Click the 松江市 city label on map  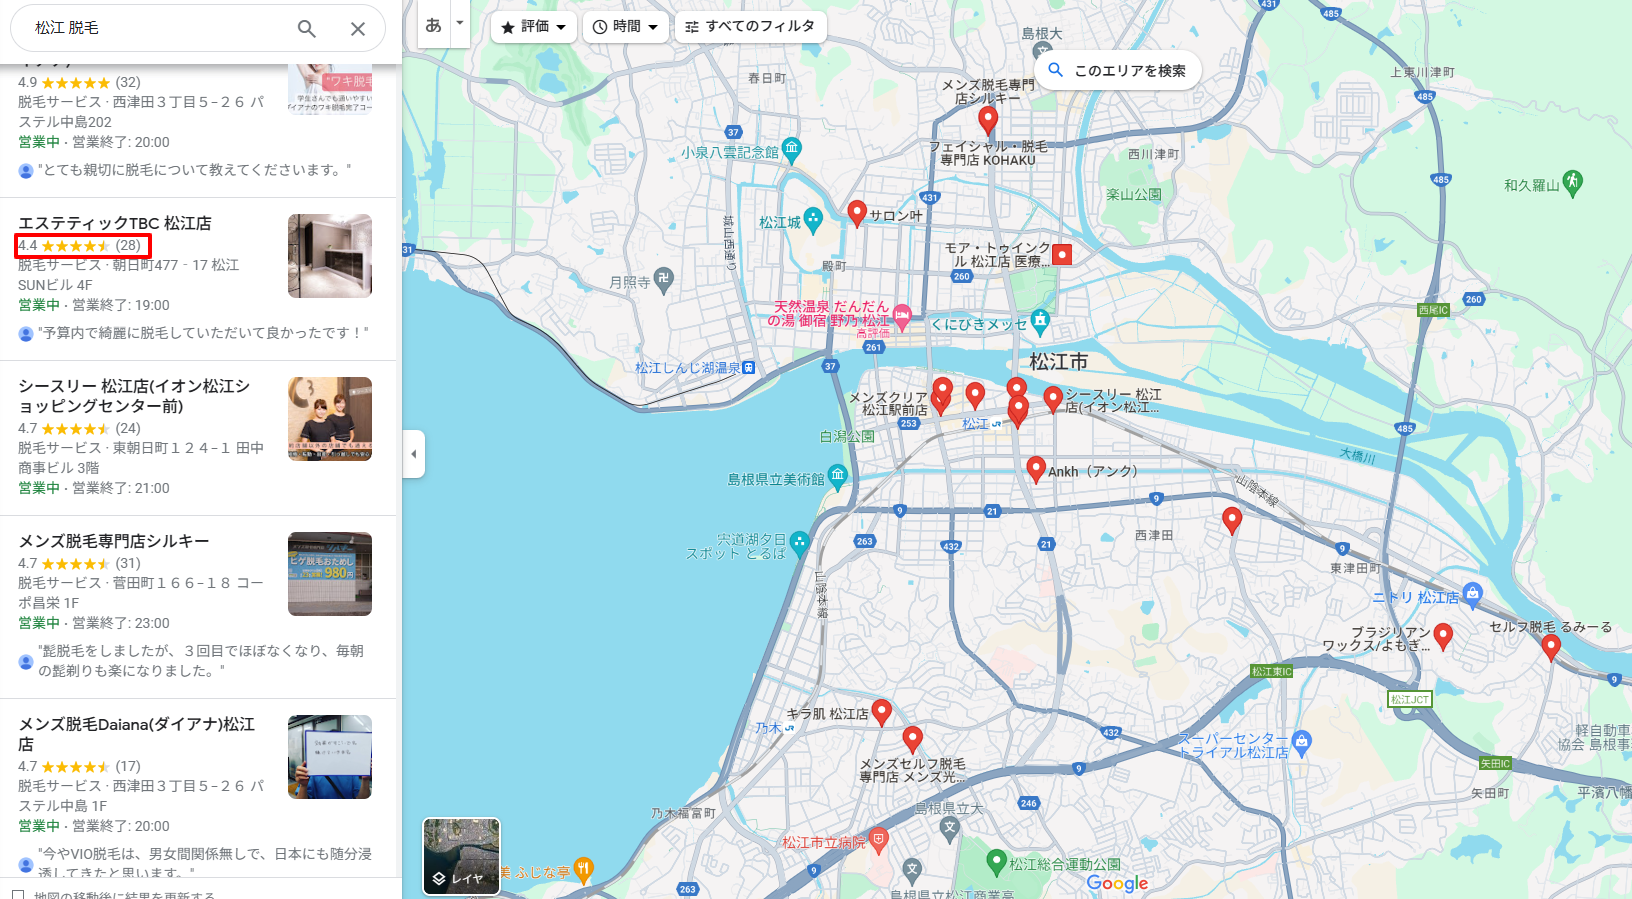(x=1058, y=362)
